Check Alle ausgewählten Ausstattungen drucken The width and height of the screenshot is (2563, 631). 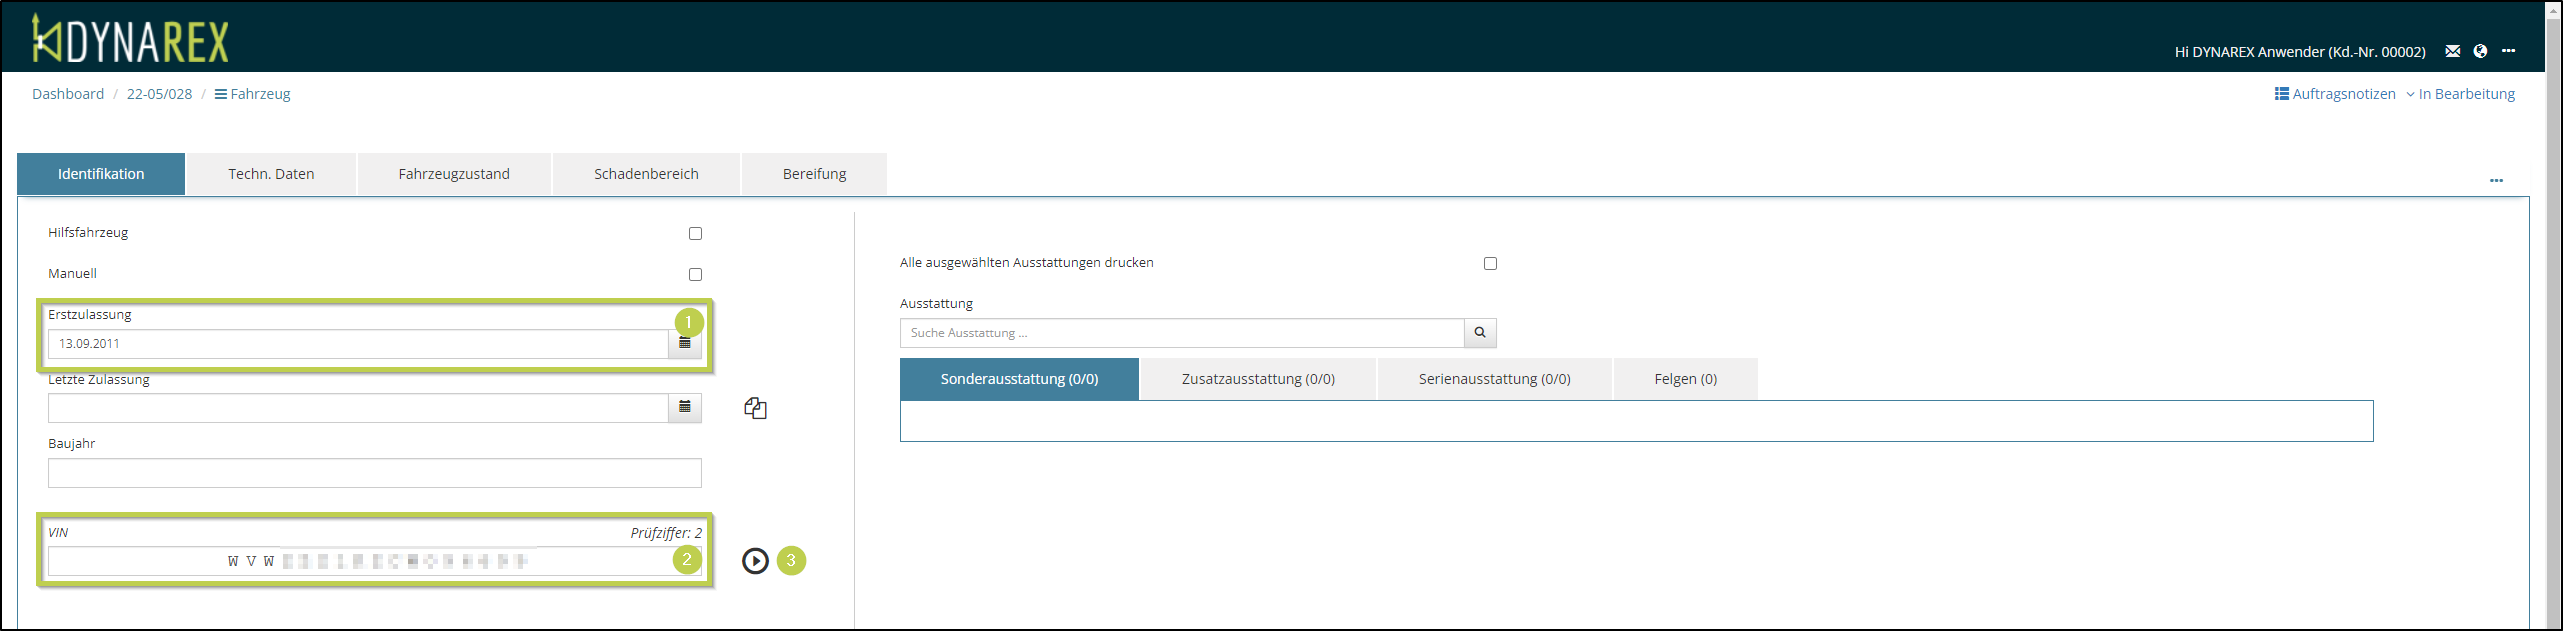click(1490, 263)
